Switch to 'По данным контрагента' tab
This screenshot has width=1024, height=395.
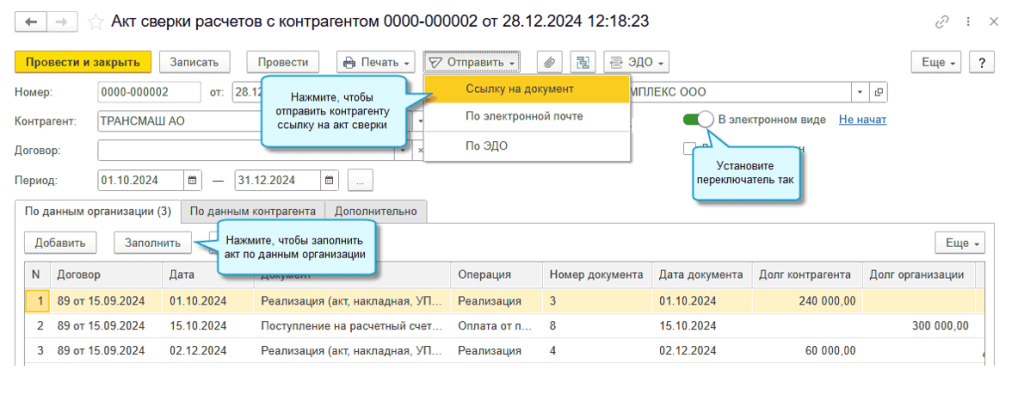pos(253,212)
